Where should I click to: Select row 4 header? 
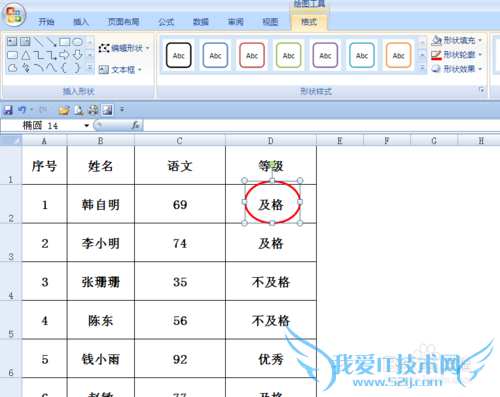(11, 281)
